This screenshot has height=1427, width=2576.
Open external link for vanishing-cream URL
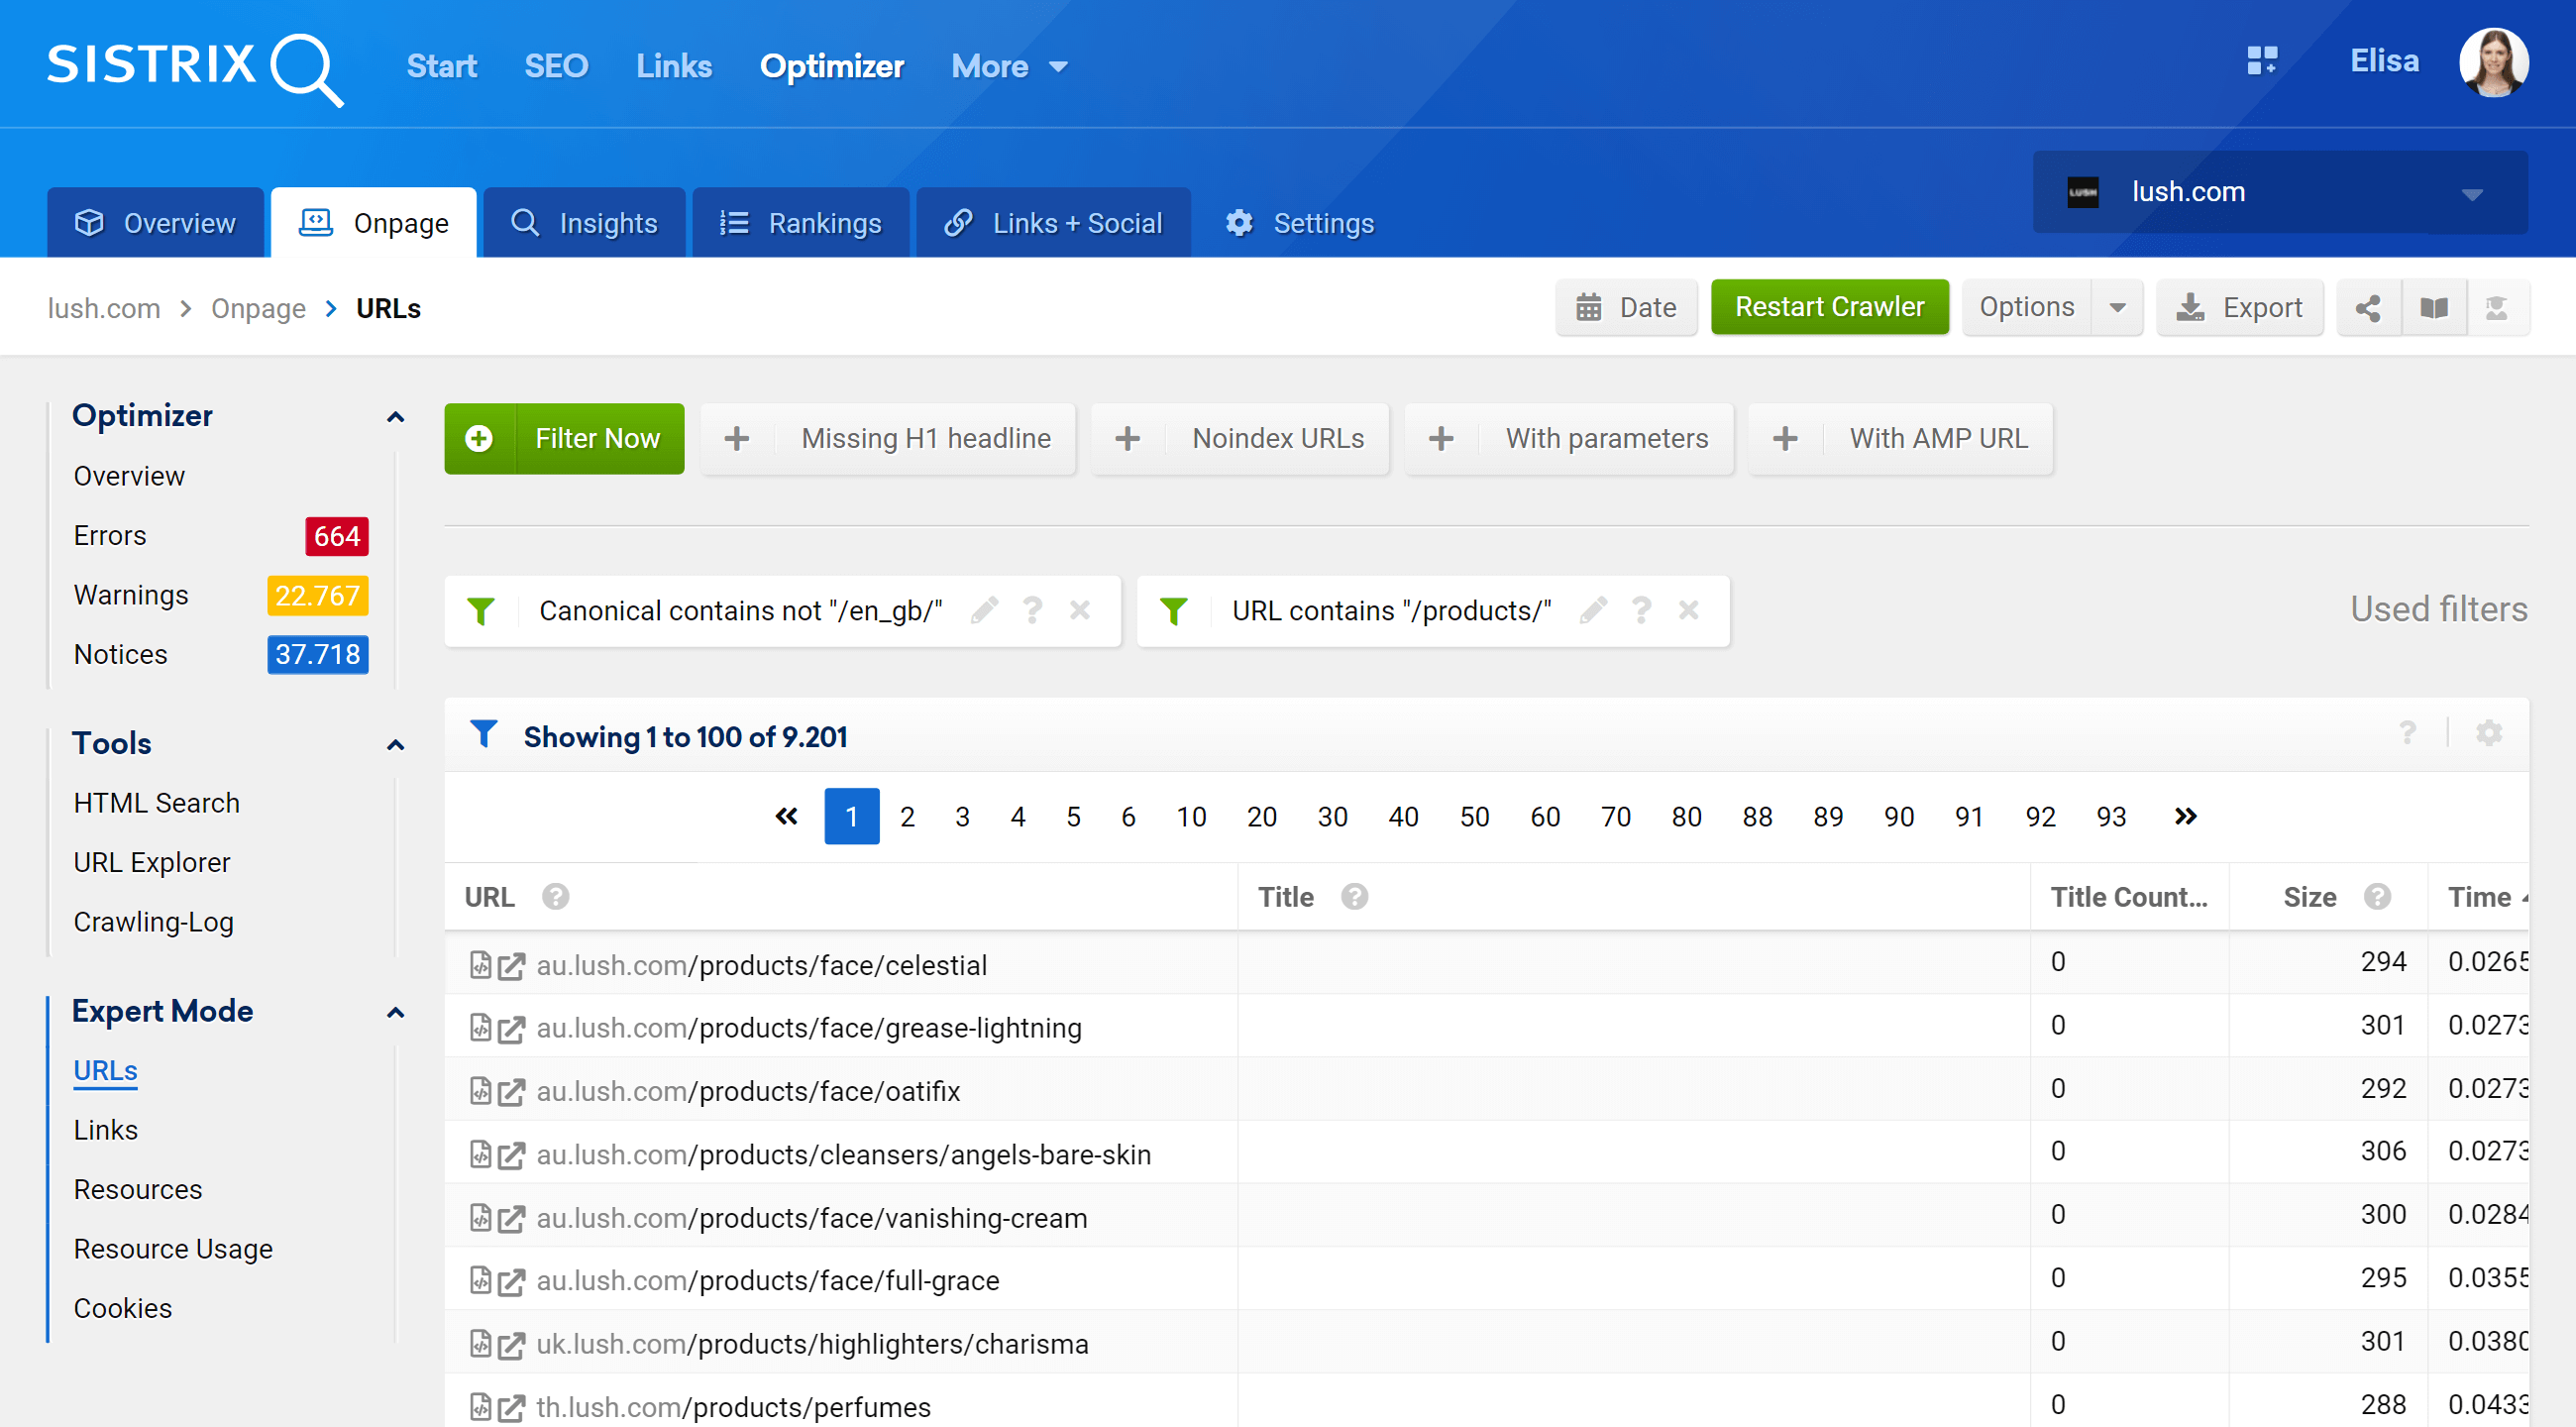tap(511, 1219)
